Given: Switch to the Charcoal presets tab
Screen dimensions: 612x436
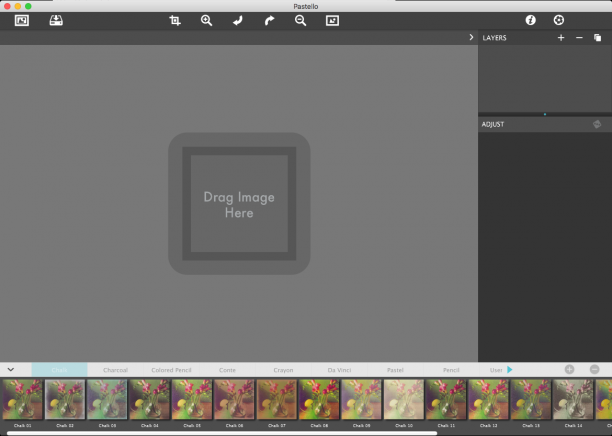Looking at the screenshot, I should point(116,370).
